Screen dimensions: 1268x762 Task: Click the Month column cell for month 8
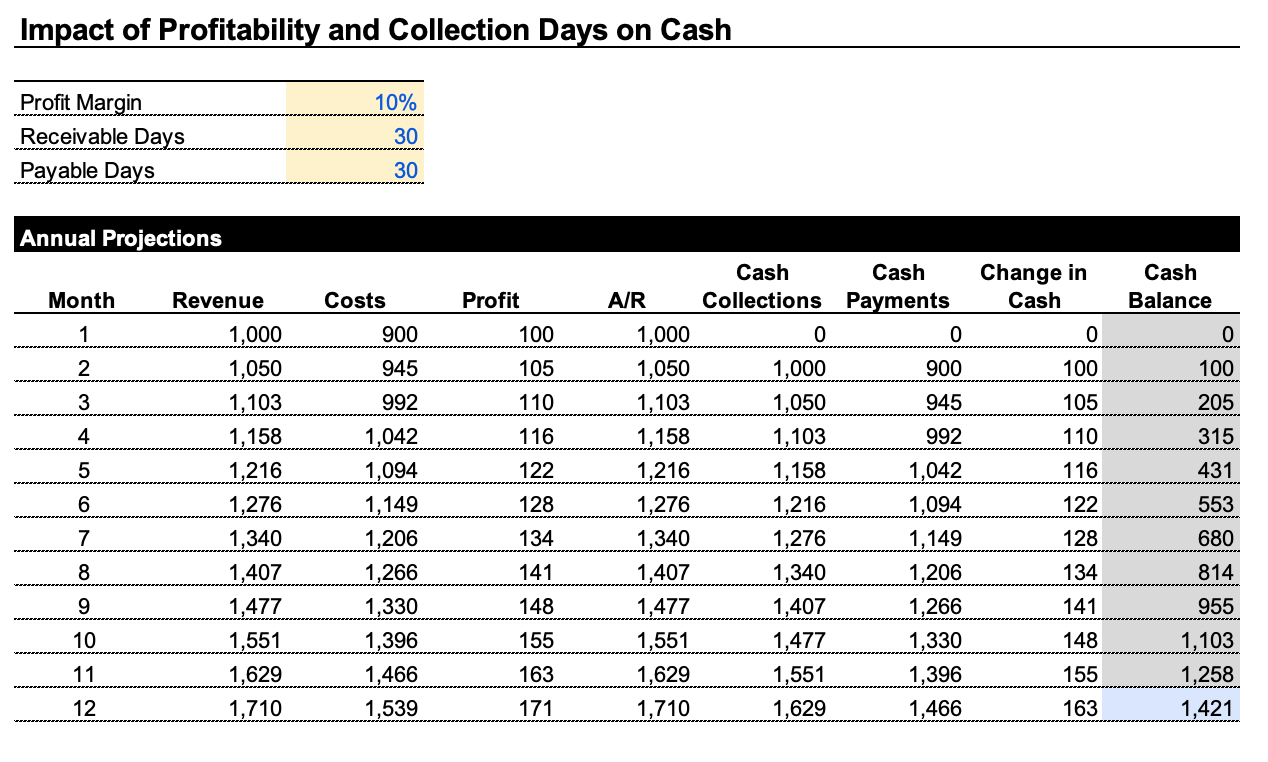pyautogui.click(x=84, y=572)
